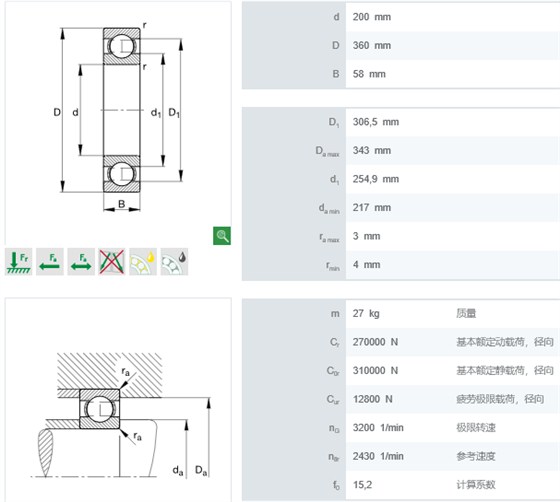Click the crossed-out misalignment icon
This screenshot has height=502, width=560.
click(x=112, y=262)
